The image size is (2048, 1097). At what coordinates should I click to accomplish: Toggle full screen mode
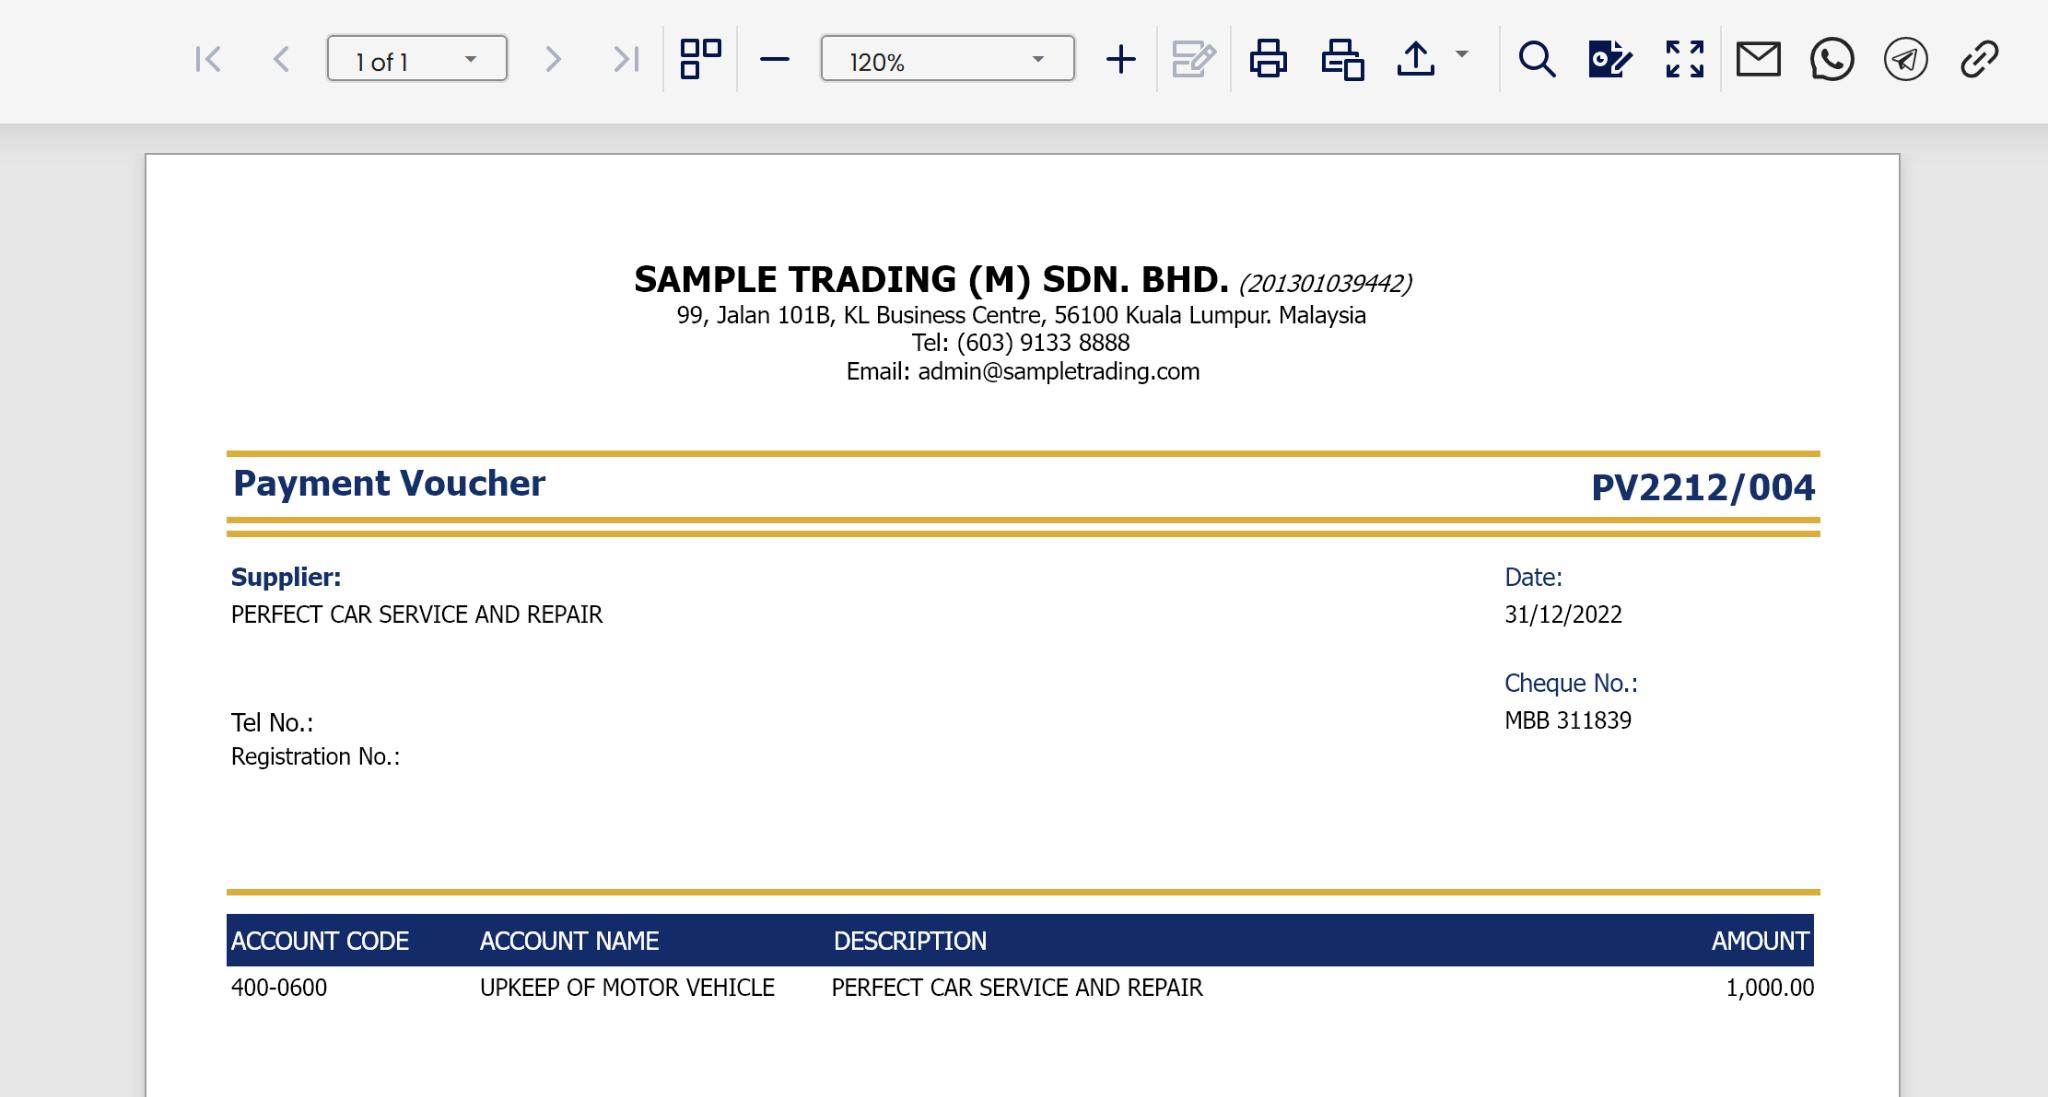tap(1685, 60)
